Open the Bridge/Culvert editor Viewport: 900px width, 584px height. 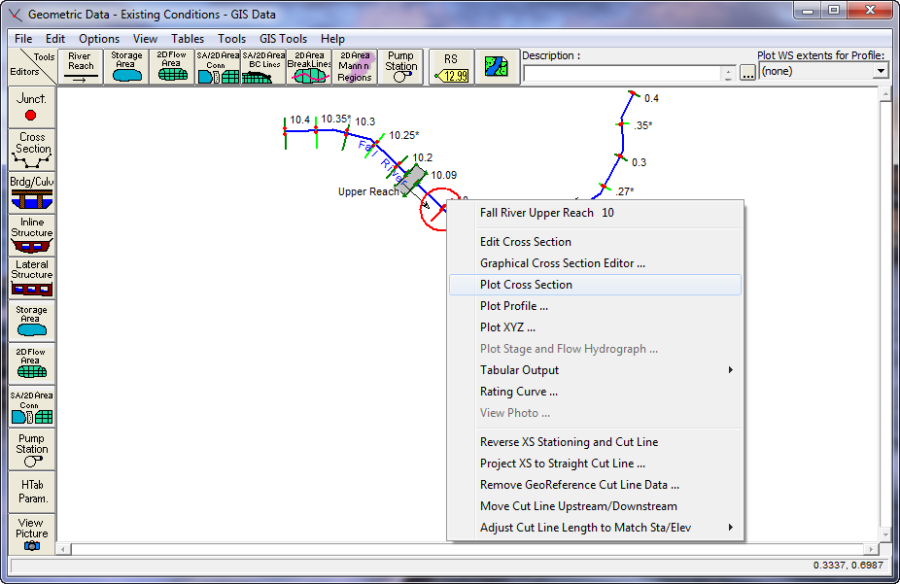coord(31,191)
